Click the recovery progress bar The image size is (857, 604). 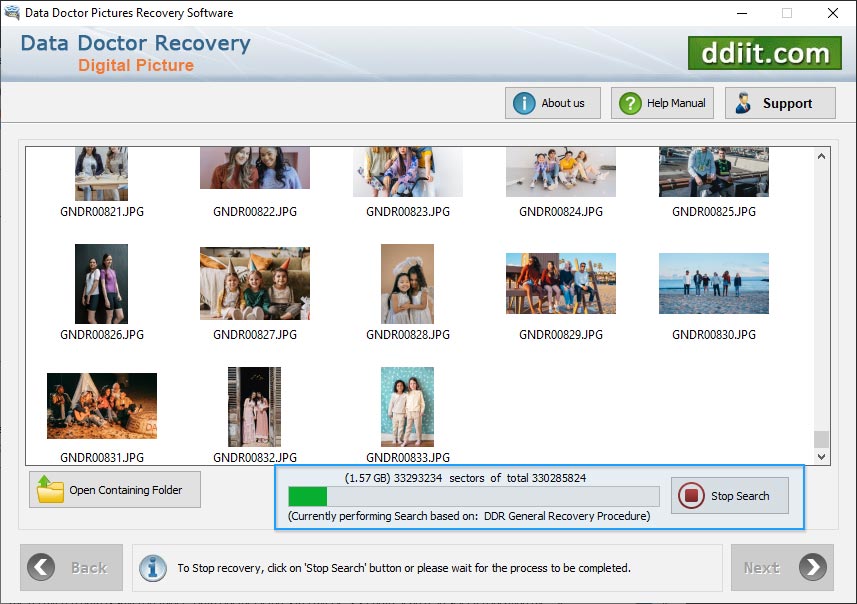(470, 496)
